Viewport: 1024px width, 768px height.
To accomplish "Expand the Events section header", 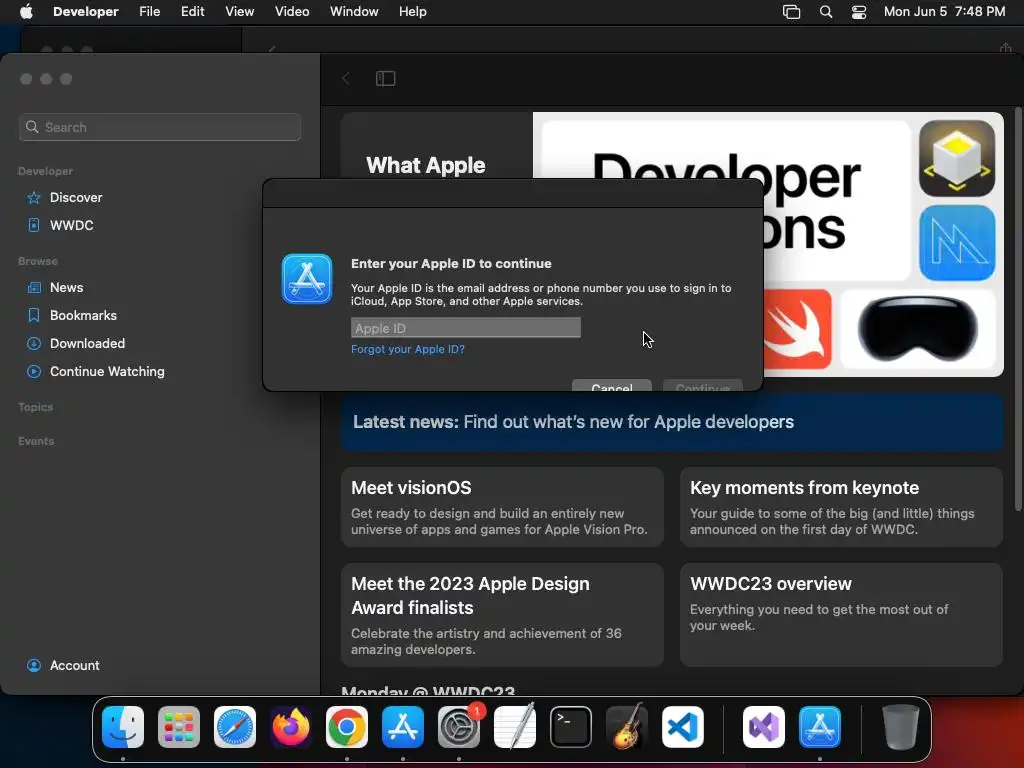I will tap(36, 441).
